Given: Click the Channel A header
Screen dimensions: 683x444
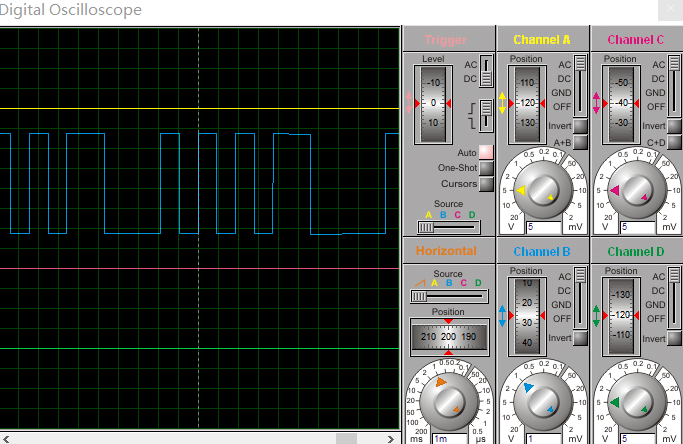Looking at the screenshot, I should coord(542,40).
